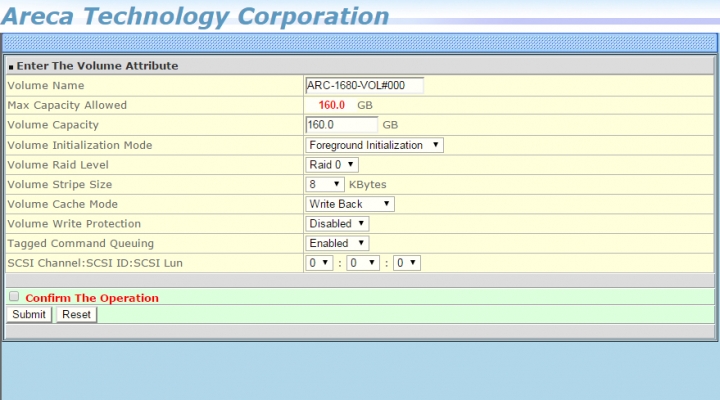Select the KBytes unit text
The image size is (720, 400).
(368, 185)
